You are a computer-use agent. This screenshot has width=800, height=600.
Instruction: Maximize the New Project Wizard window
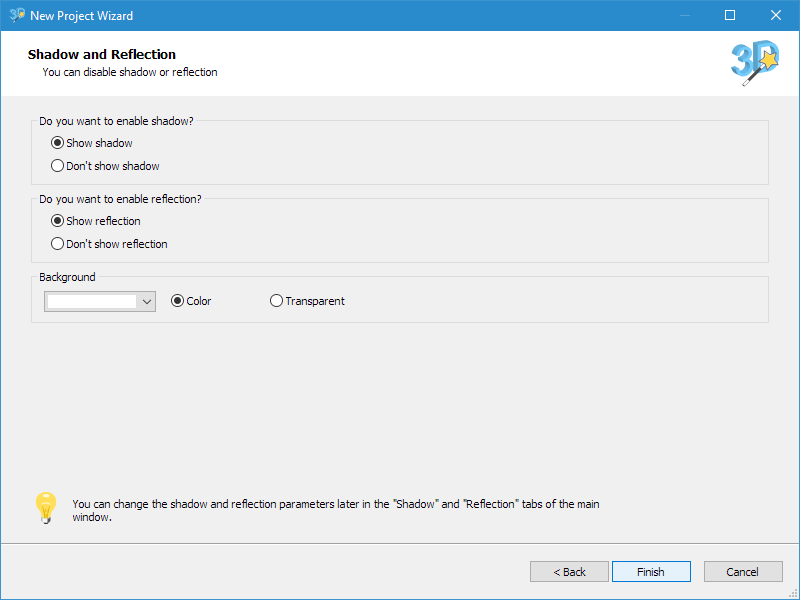tap(730, 15)
